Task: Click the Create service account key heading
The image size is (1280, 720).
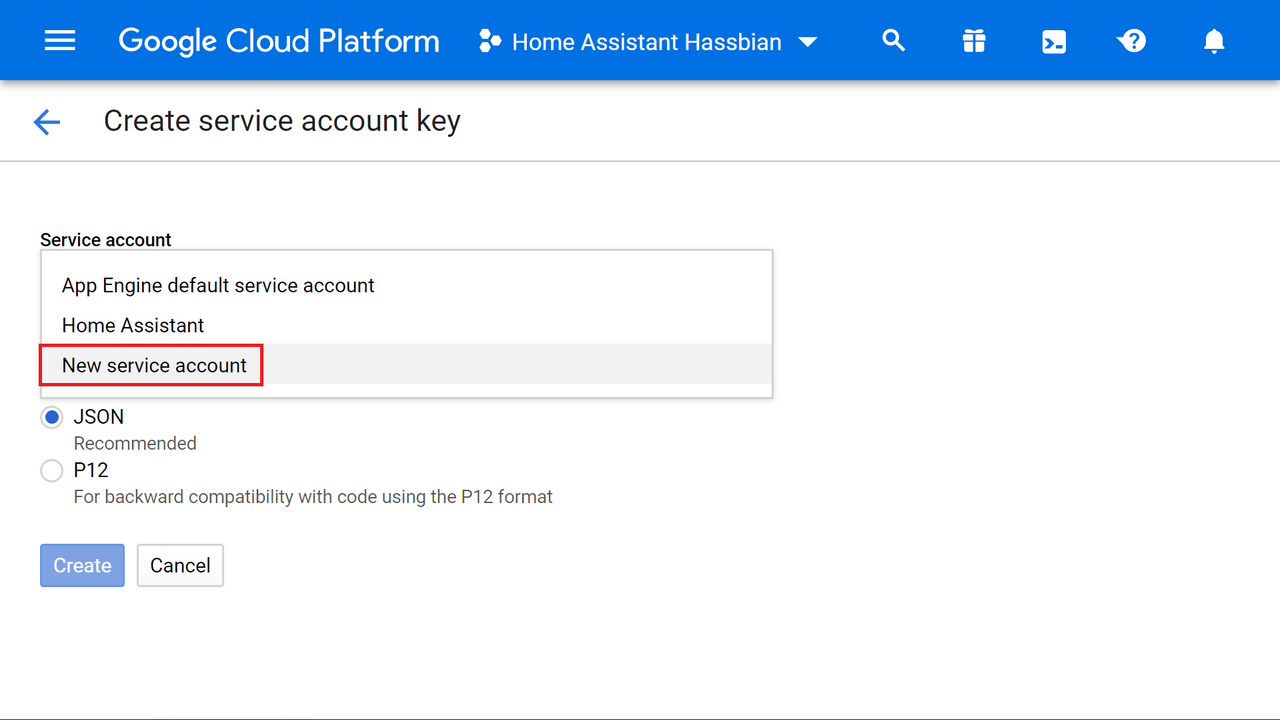Action: click(x=282, y=121)
